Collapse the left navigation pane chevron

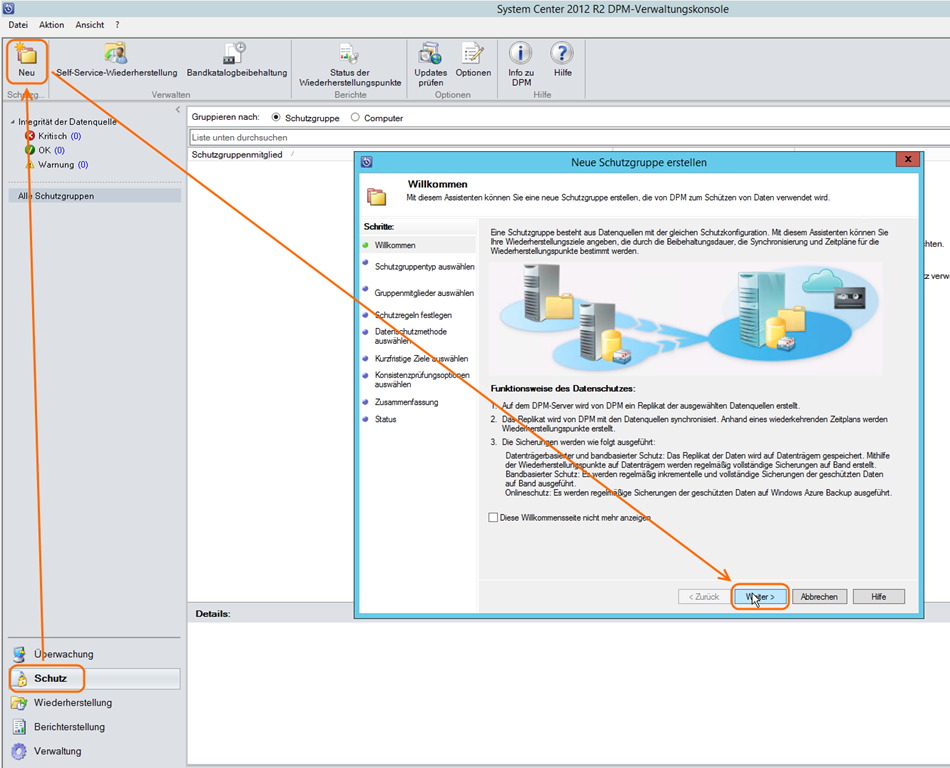[x=178, y=109]
